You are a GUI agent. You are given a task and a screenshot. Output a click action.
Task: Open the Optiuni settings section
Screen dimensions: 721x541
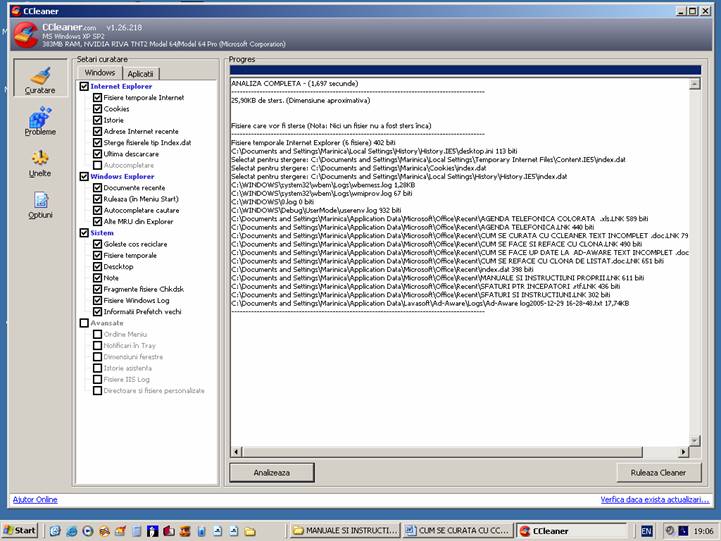(40, 205)
